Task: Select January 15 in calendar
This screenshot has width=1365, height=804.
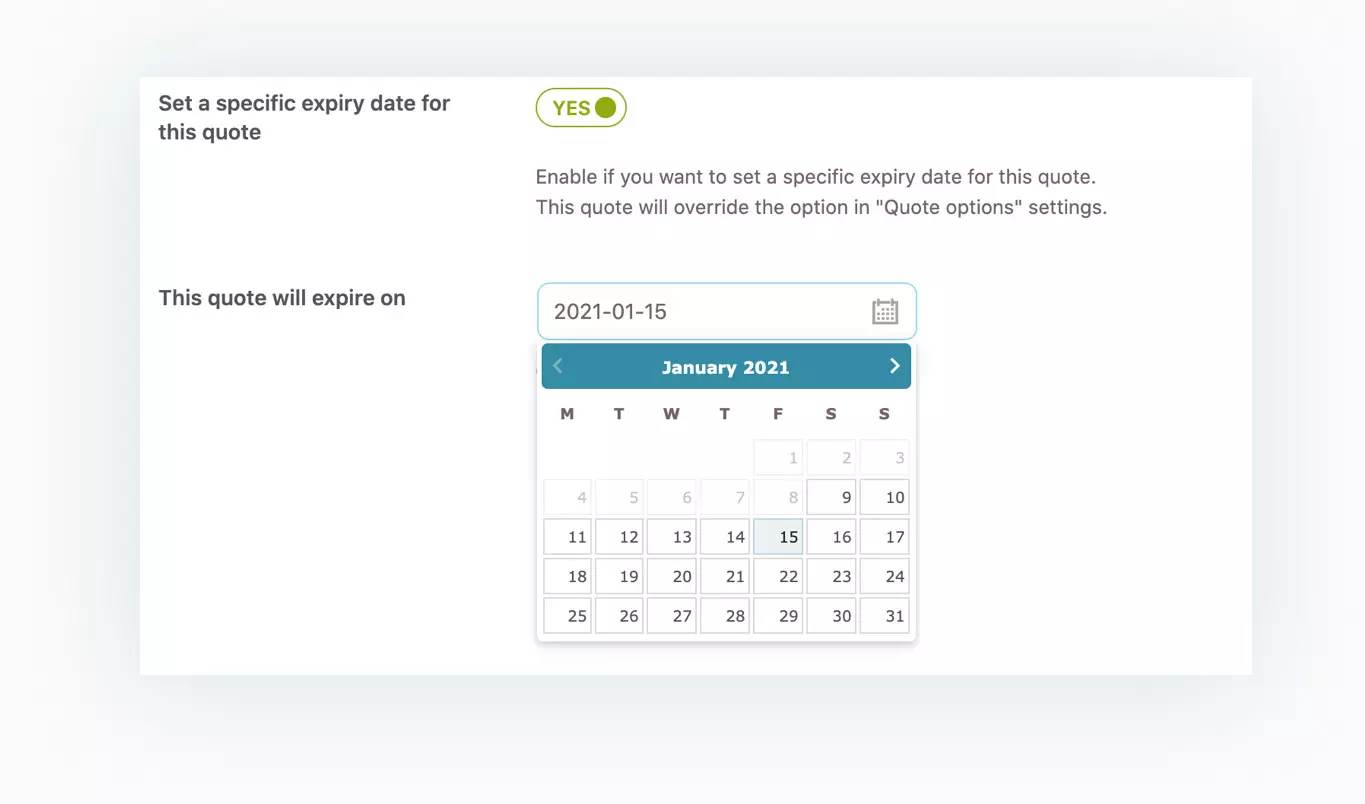Action: (x=778, y=536)
